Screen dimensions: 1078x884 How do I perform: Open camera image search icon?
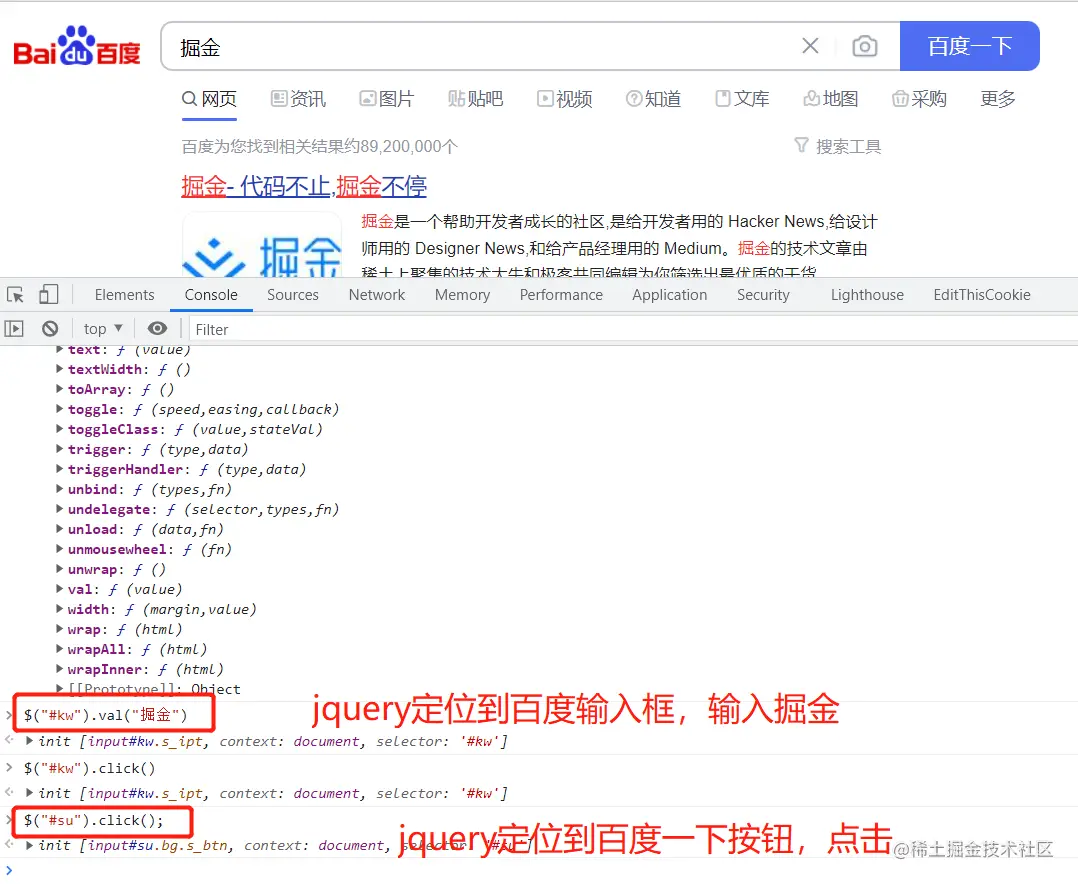[x=864, y=46]
